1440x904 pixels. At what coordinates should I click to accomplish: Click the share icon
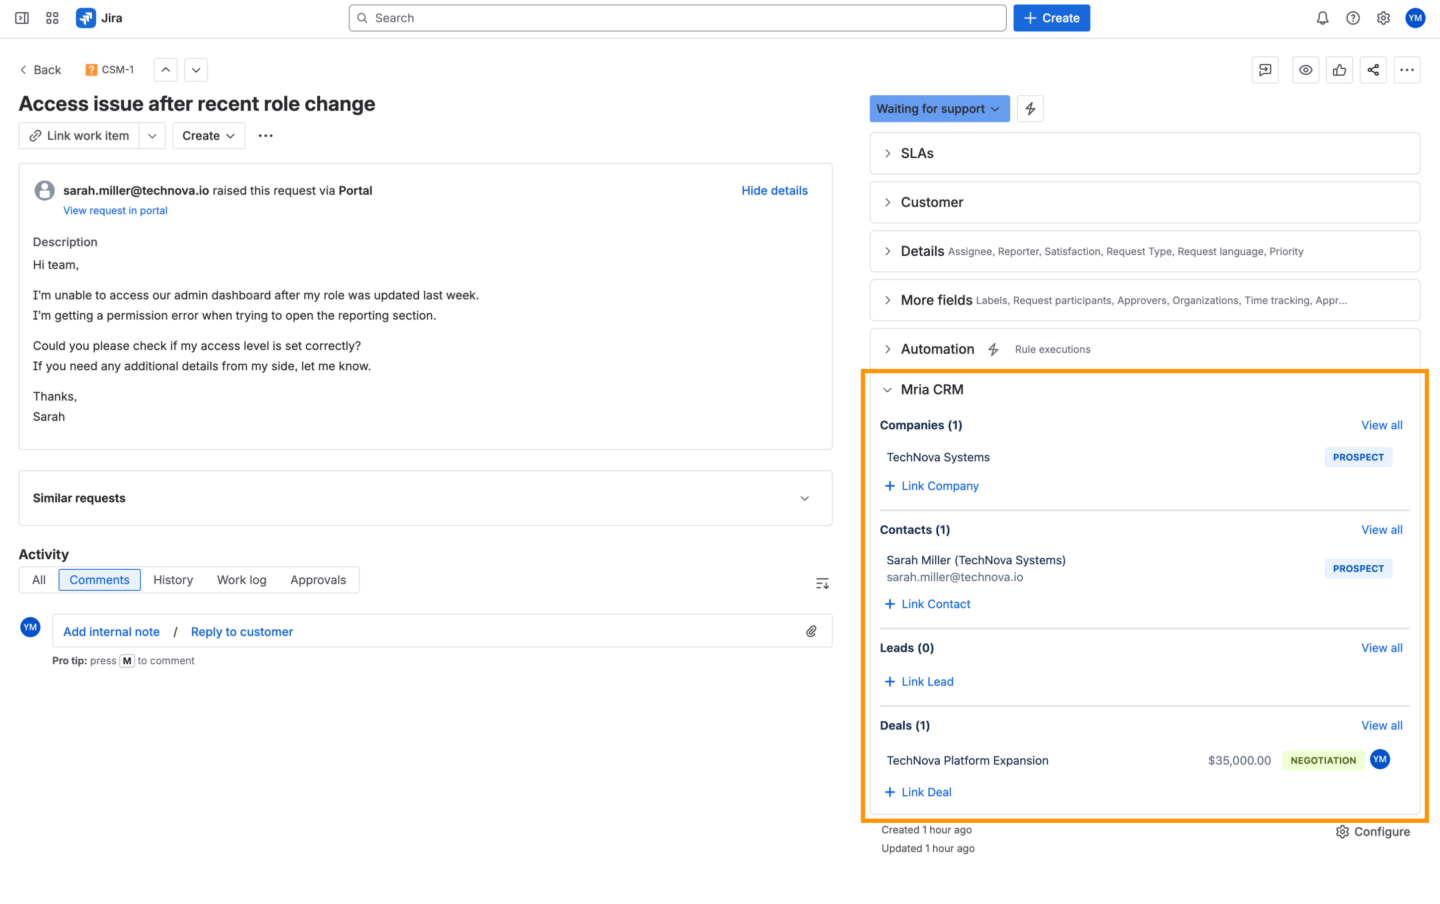pyautogui.click(x=1373, y=70)
